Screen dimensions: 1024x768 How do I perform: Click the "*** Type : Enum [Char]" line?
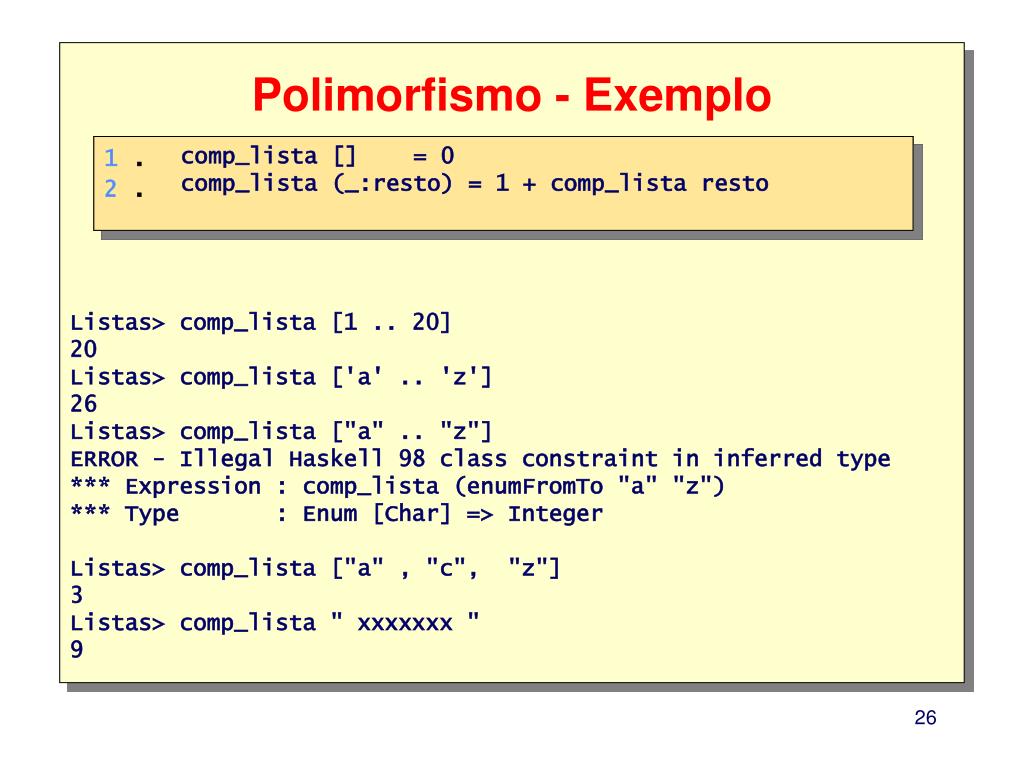336,514
